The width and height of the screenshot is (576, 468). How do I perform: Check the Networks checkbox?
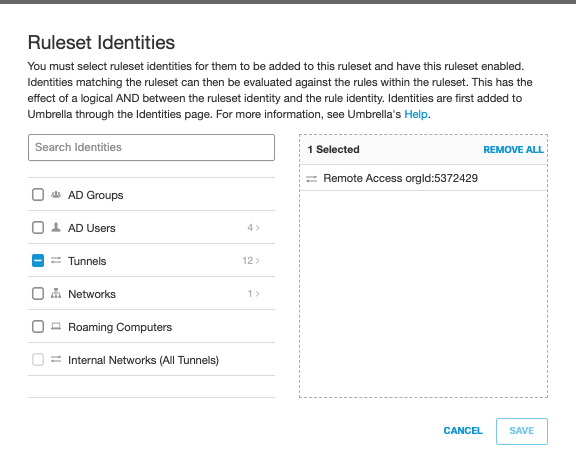(x=38, y=294)
